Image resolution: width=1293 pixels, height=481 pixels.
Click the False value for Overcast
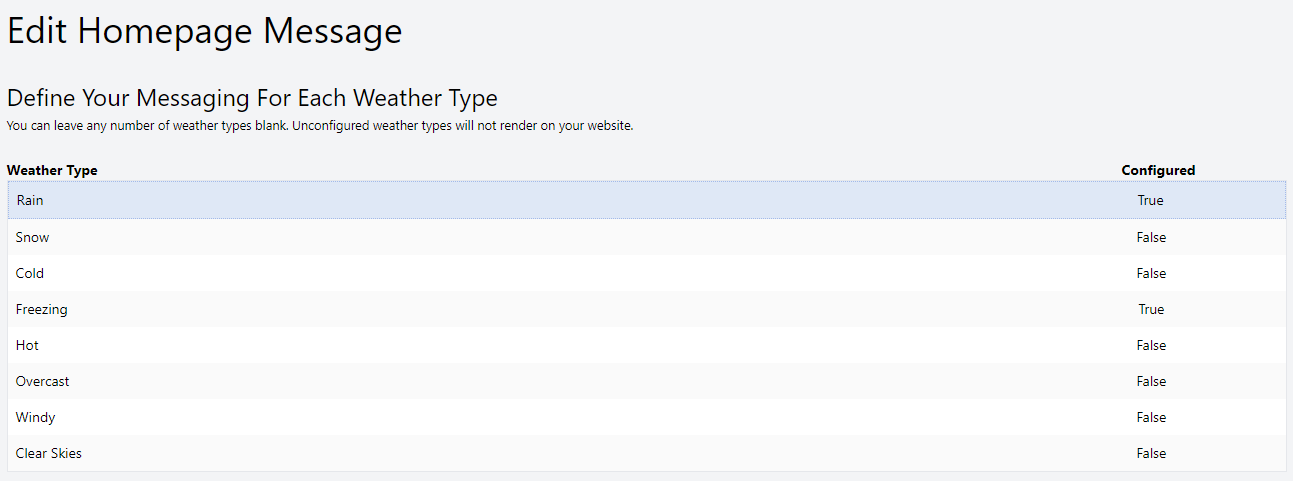[1151, 381]
